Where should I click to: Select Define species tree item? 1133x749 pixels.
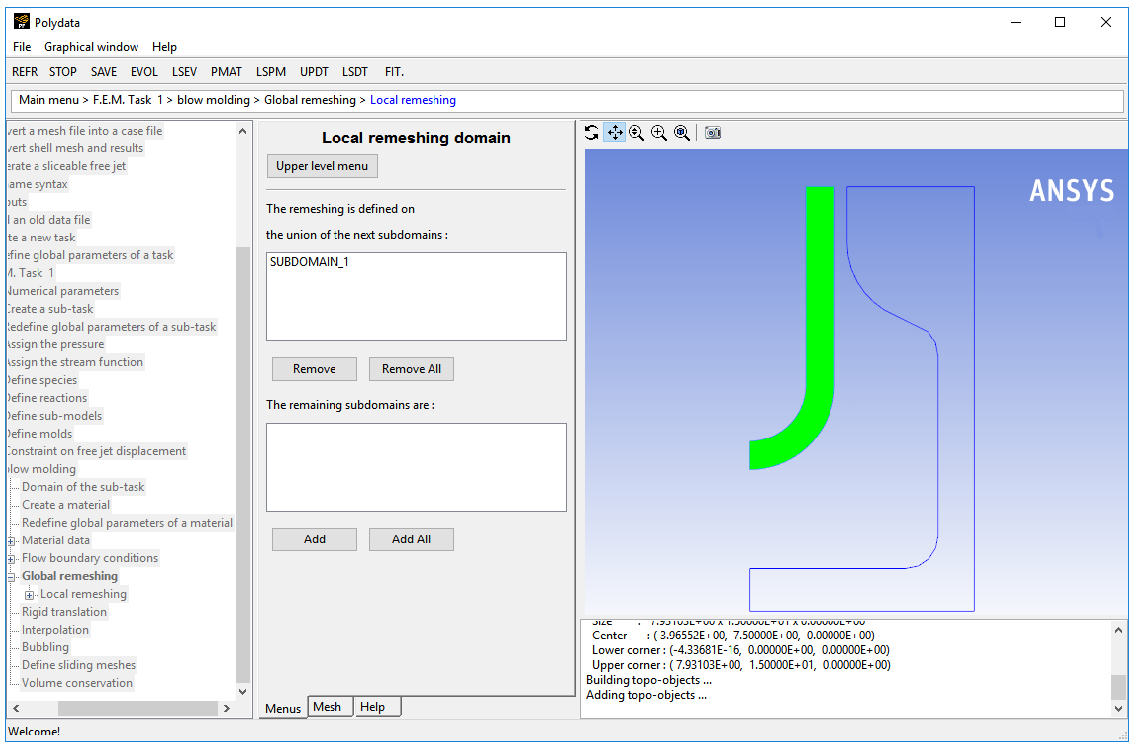[x=42, y=380]
